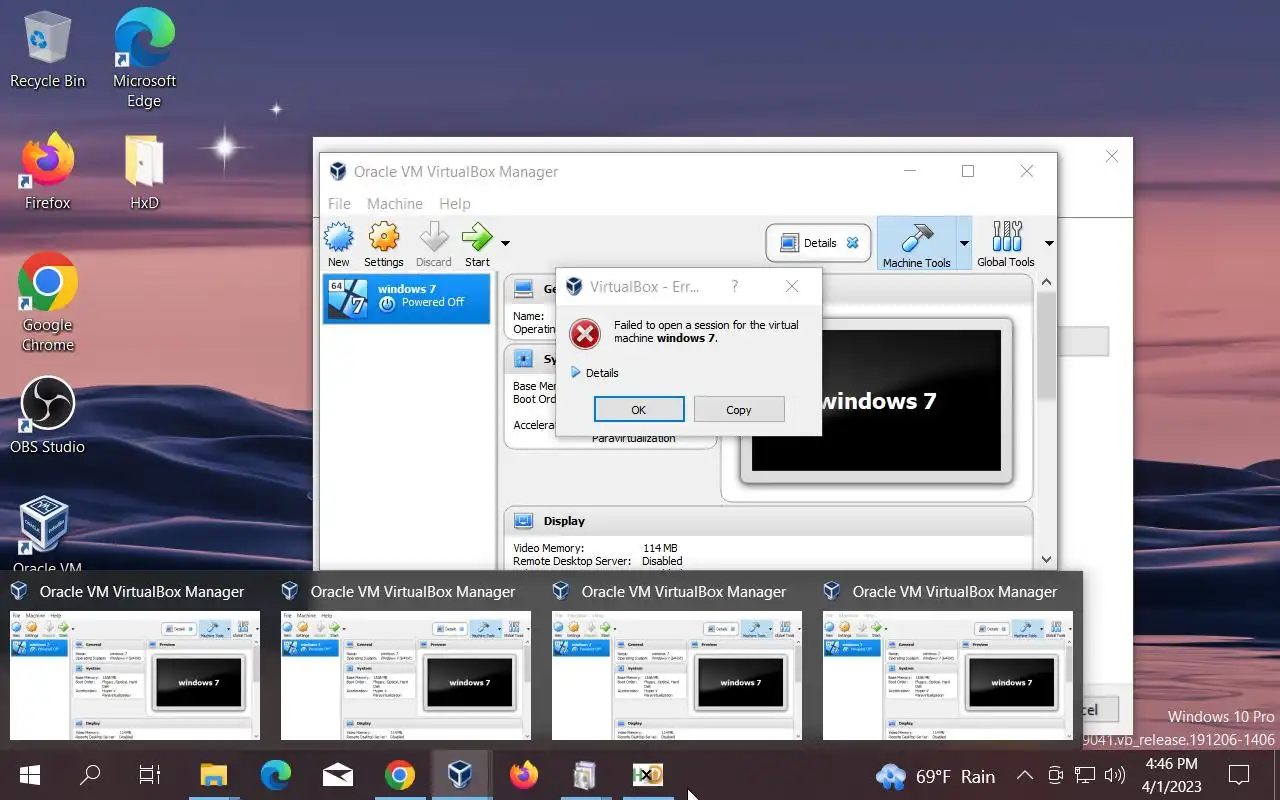Click the System section chip icon

(523, 359)
